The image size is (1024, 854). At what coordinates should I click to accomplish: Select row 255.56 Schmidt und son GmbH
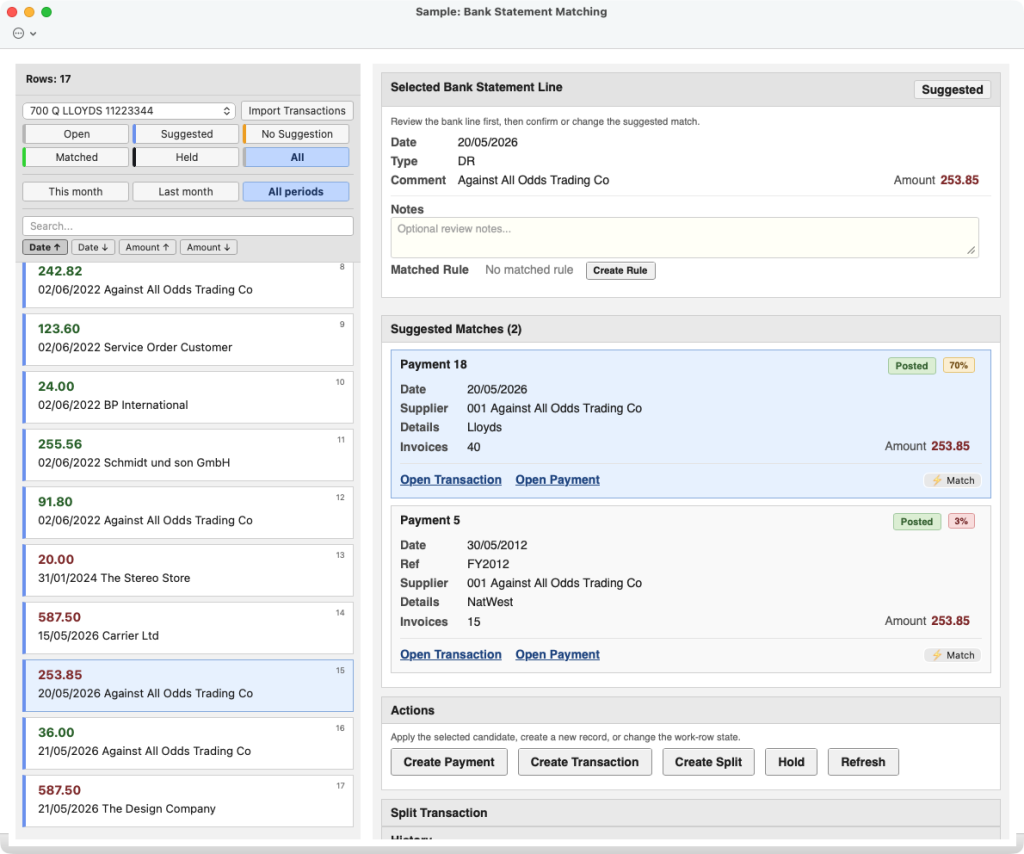[x=188, y=454]
